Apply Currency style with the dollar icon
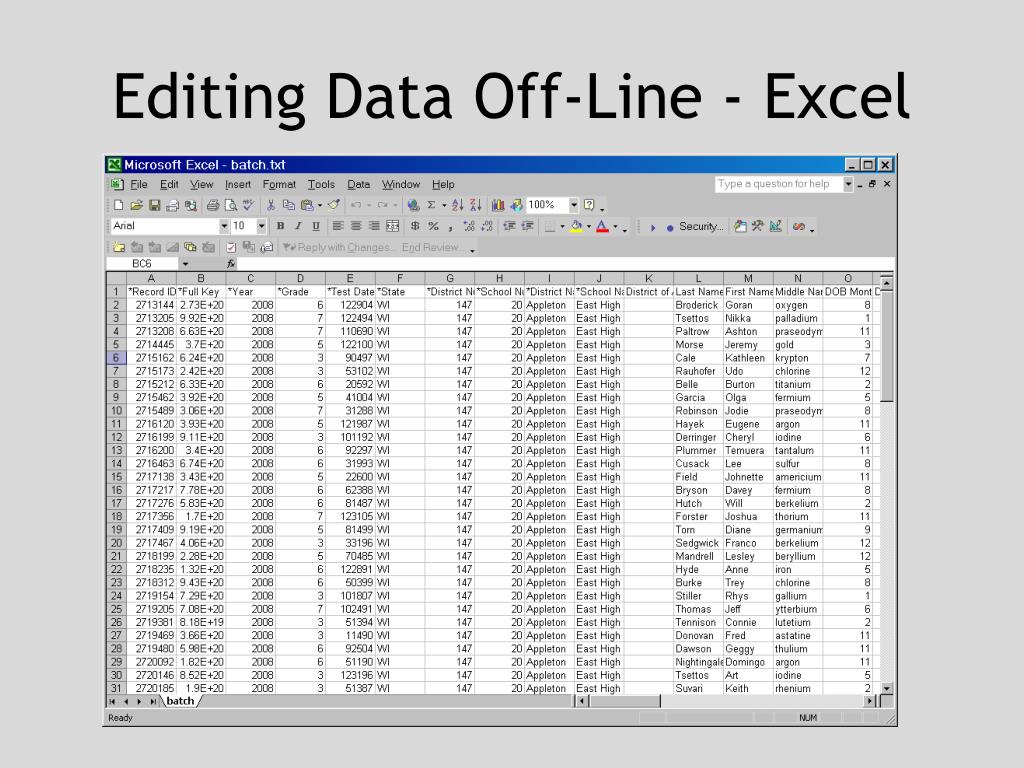 [x=415, y=227]
